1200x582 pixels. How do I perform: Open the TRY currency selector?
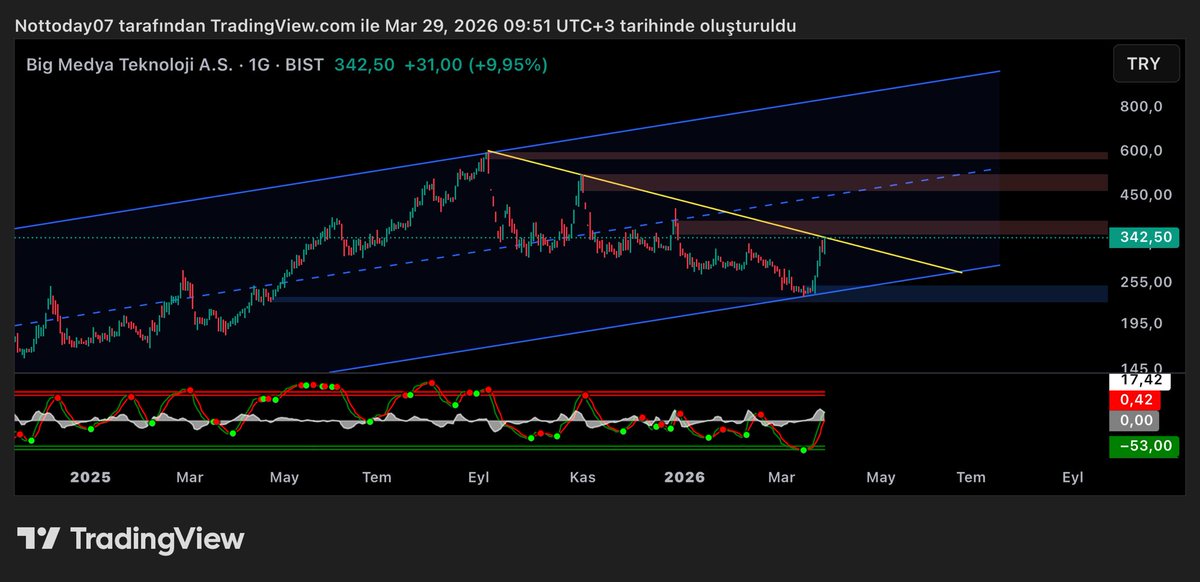click(x=1145, y=63)
